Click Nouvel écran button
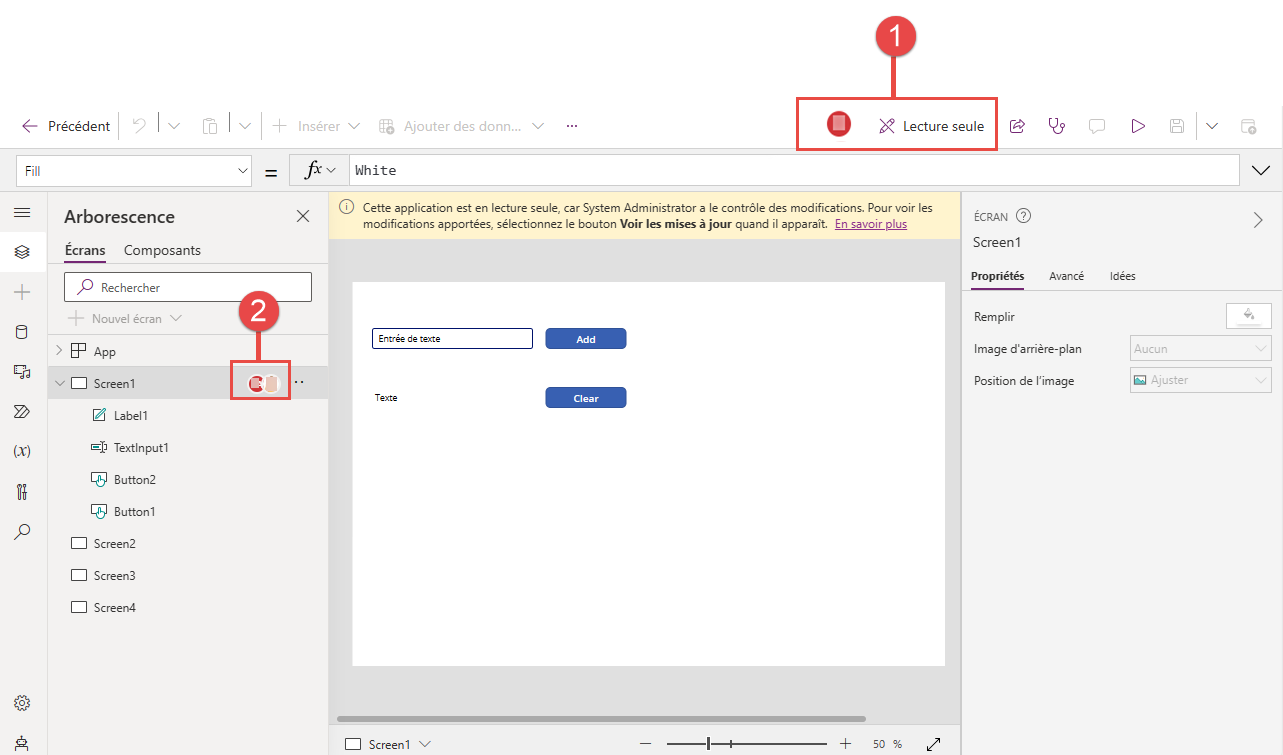 coord(126,318)
